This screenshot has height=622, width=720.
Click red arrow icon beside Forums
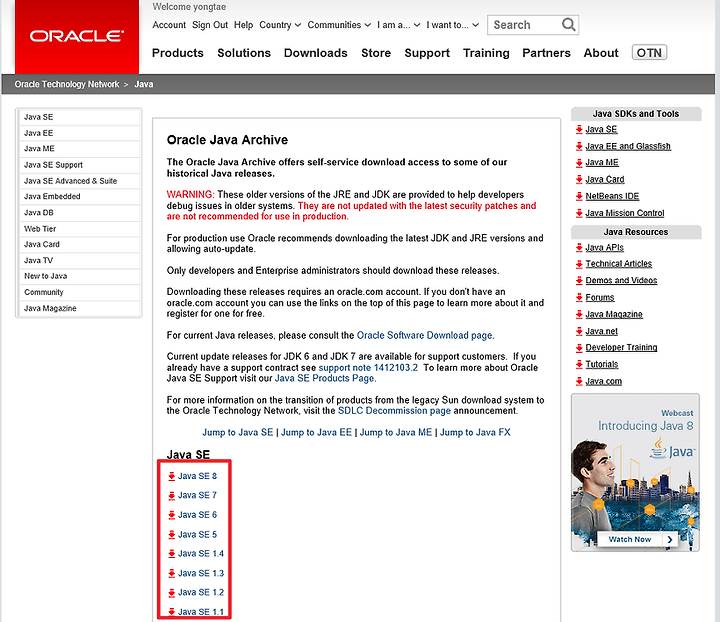[x=579, y=297]
